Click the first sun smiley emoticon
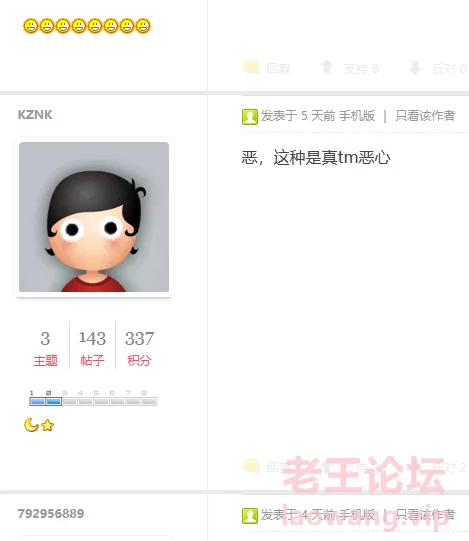Image resolution: width=469 pixels, height=541 pixels. click(31, 26)
